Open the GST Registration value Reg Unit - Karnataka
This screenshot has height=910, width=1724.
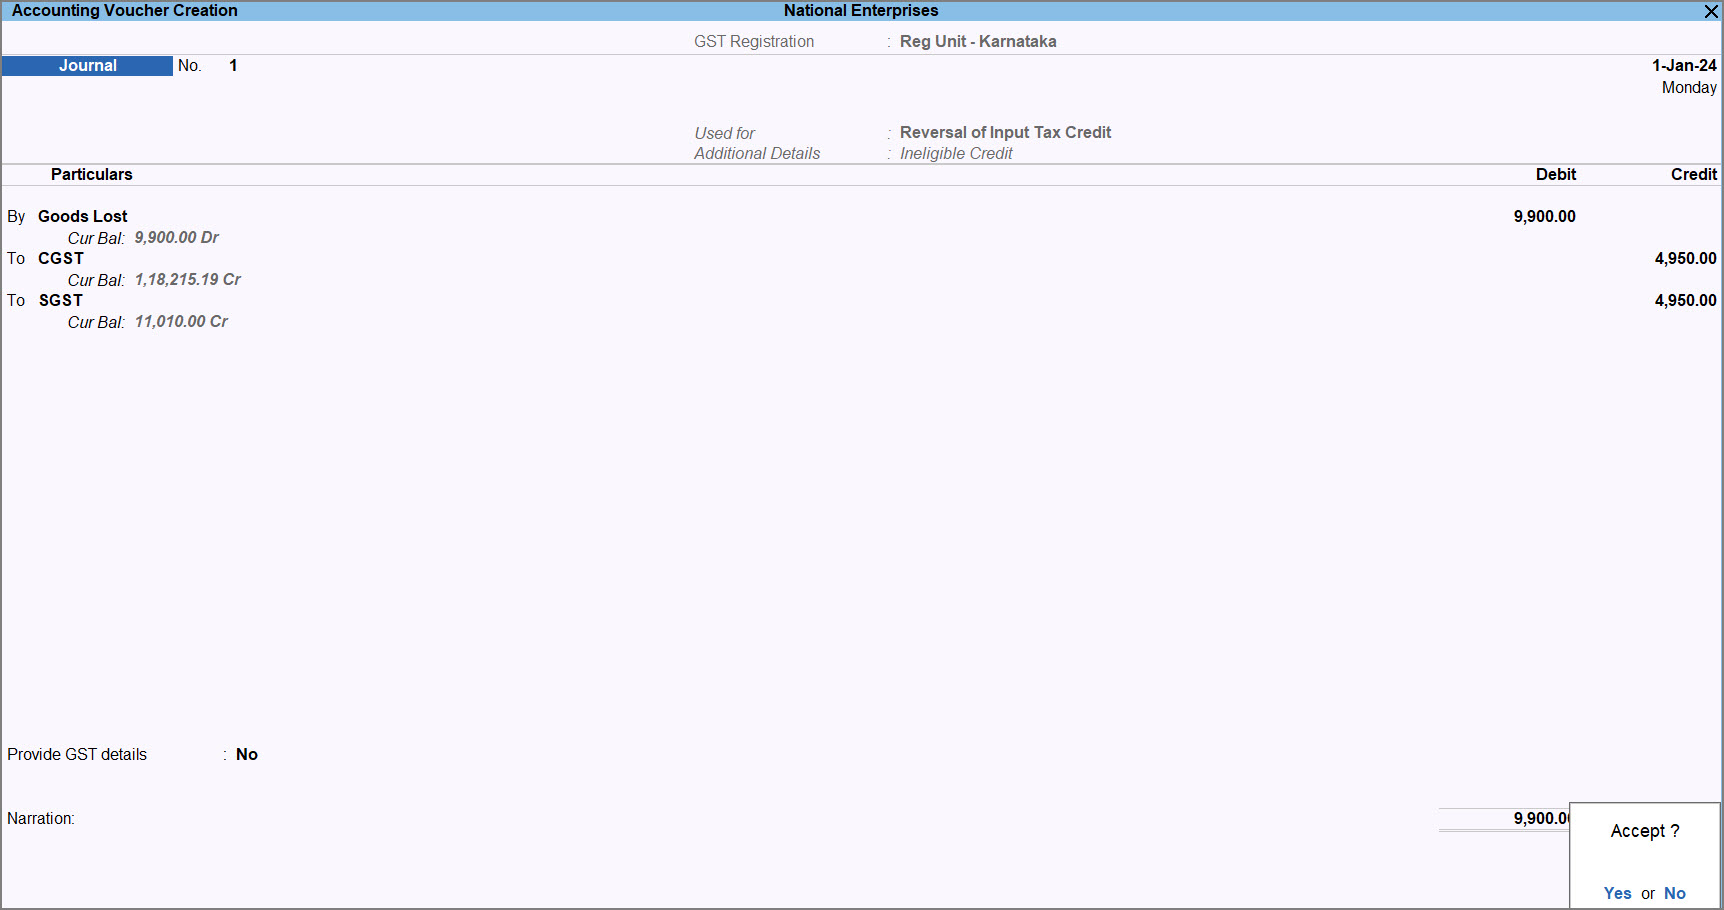[x=977, y=42]
